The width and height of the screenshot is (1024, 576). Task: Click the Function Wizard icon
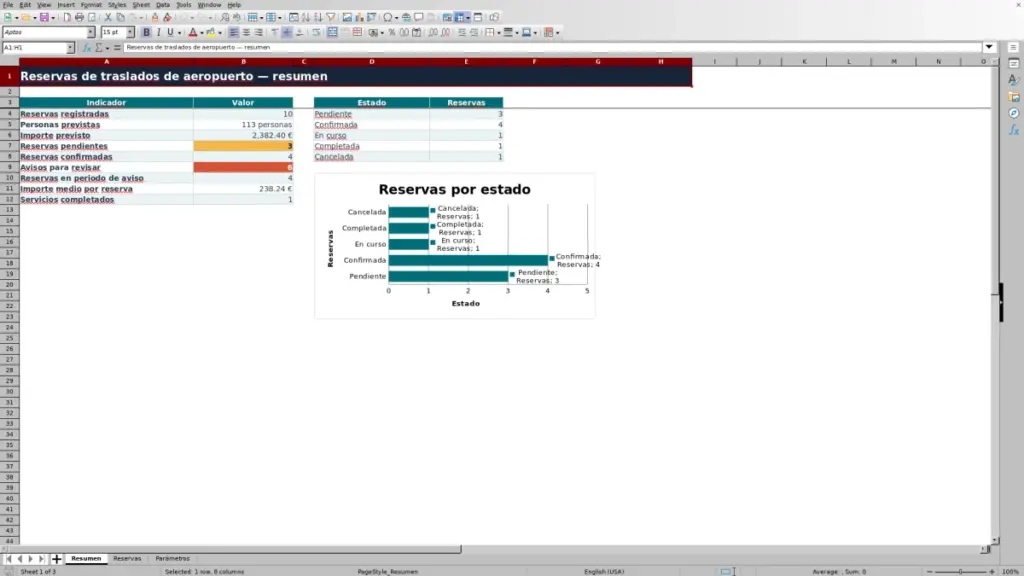click(x=87, y=48)
